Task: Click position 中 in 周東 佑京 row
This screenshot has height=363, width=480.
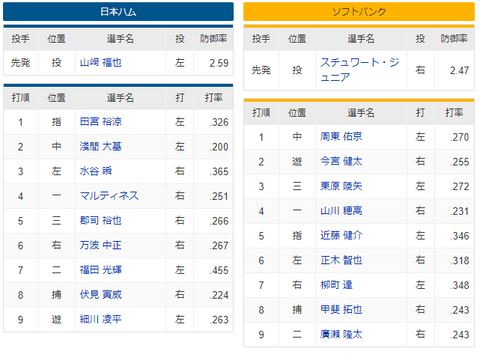Action: point(297,137)
